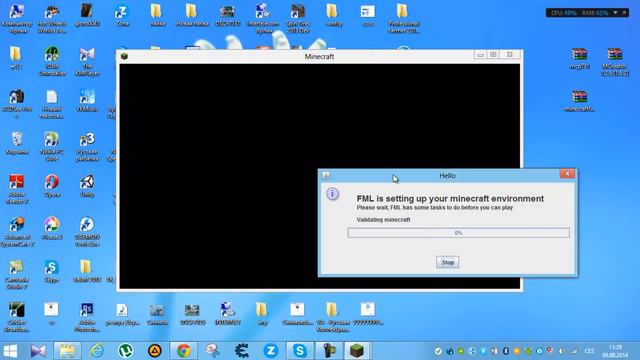640x360 pixels.
Task: Select the KMPlayer desktop shortcut
Action: click(x=87, y=62)
